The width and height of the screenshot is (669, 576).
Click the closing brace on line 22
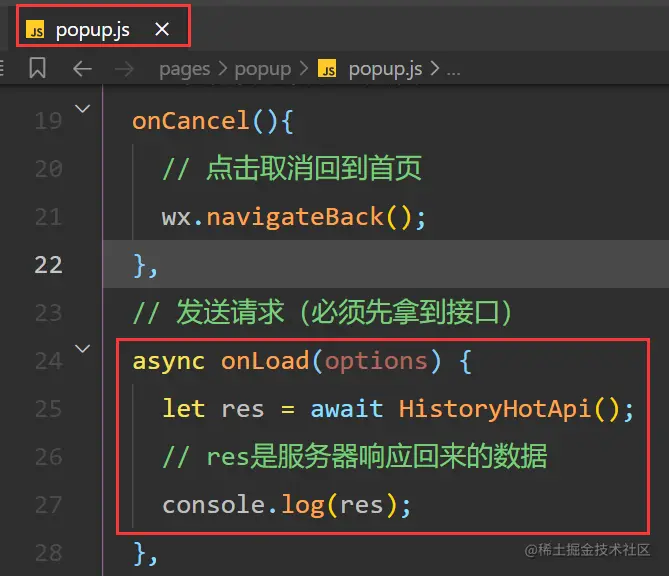tap(141, 266)
